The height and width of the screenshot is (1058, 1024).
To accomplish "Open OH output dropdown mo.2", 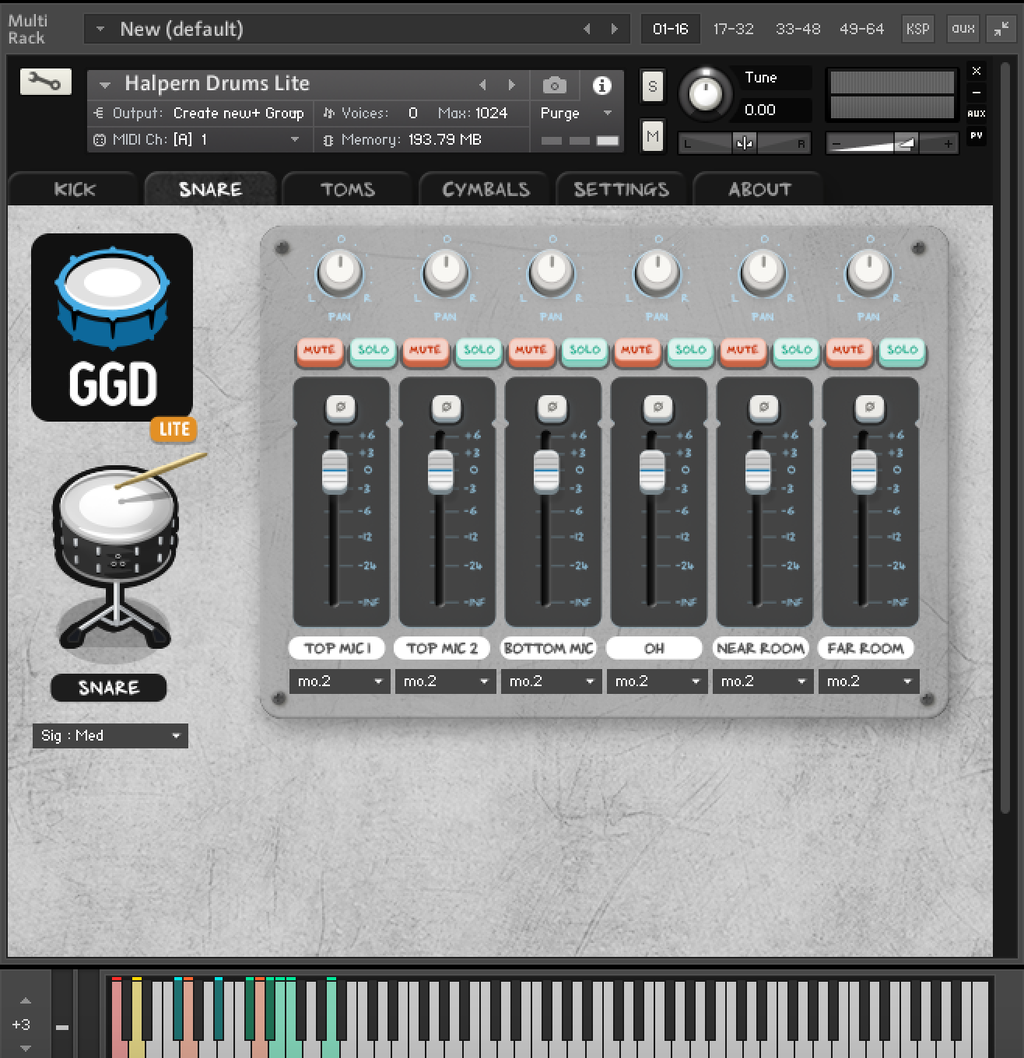I will pos(656,681).
